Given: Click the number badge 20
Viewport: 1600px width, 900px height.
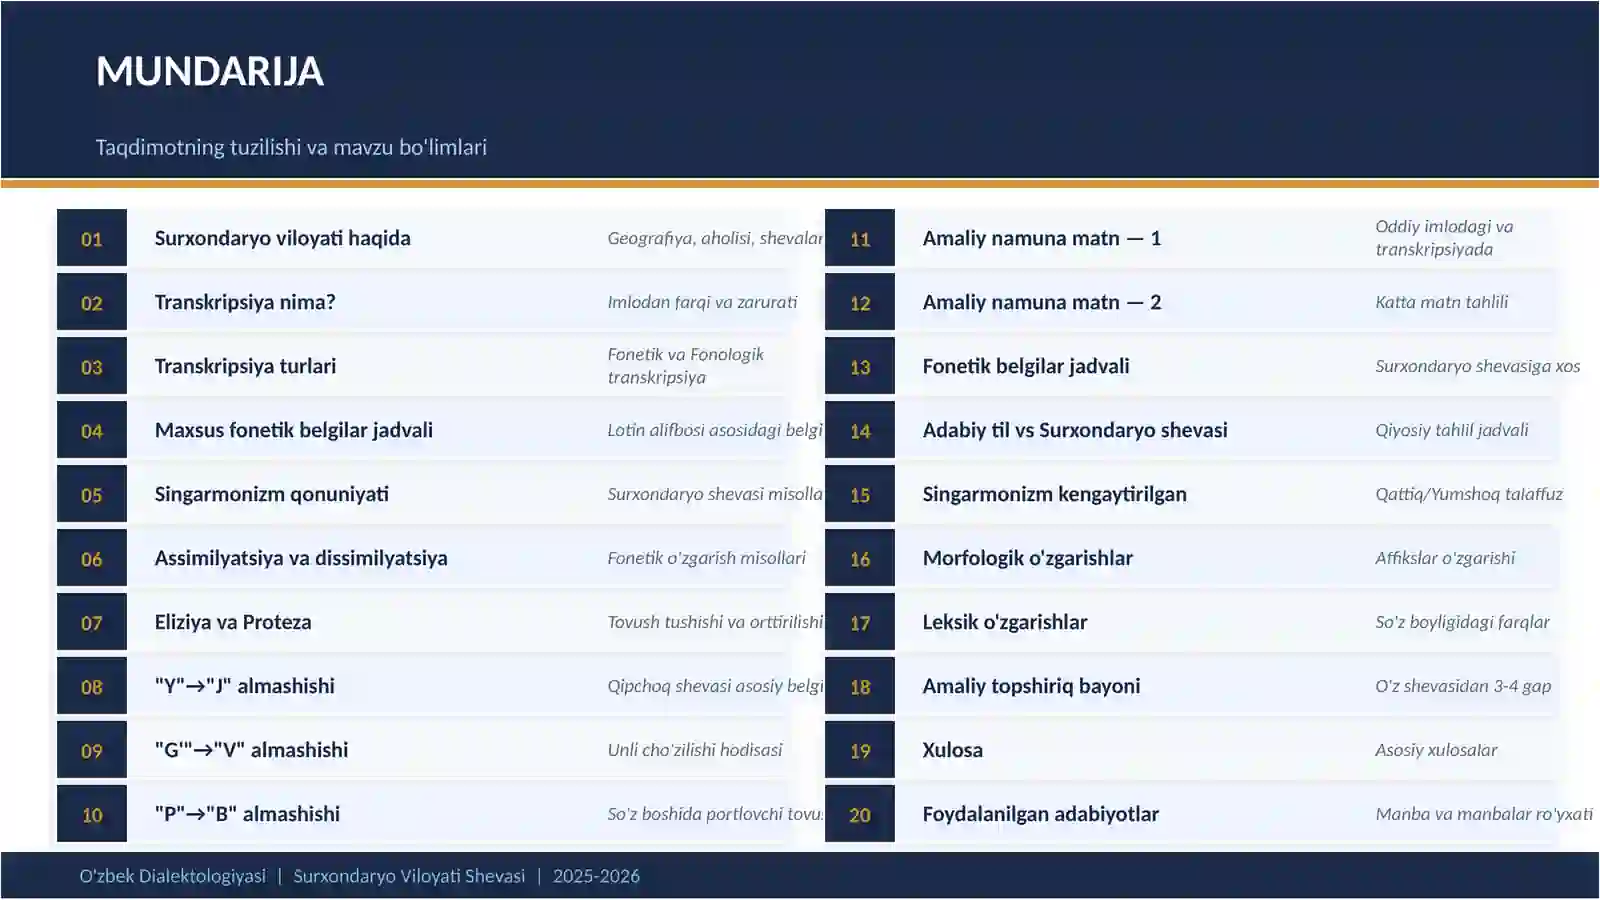Looking at the screenshot, I should coord(860,814).
